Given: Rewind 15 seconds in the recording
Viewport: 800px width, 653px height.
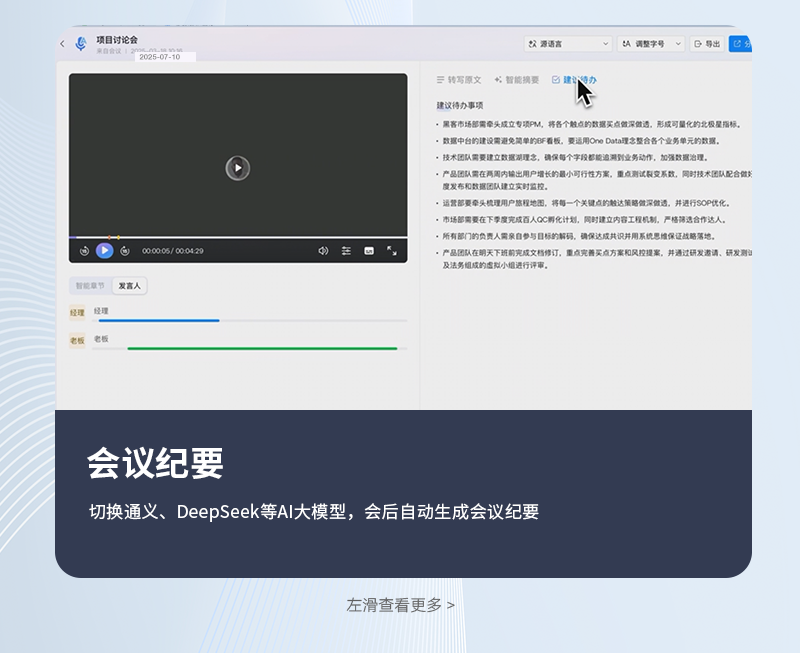Looking at the screenshot, I should [x=84, y=251].
